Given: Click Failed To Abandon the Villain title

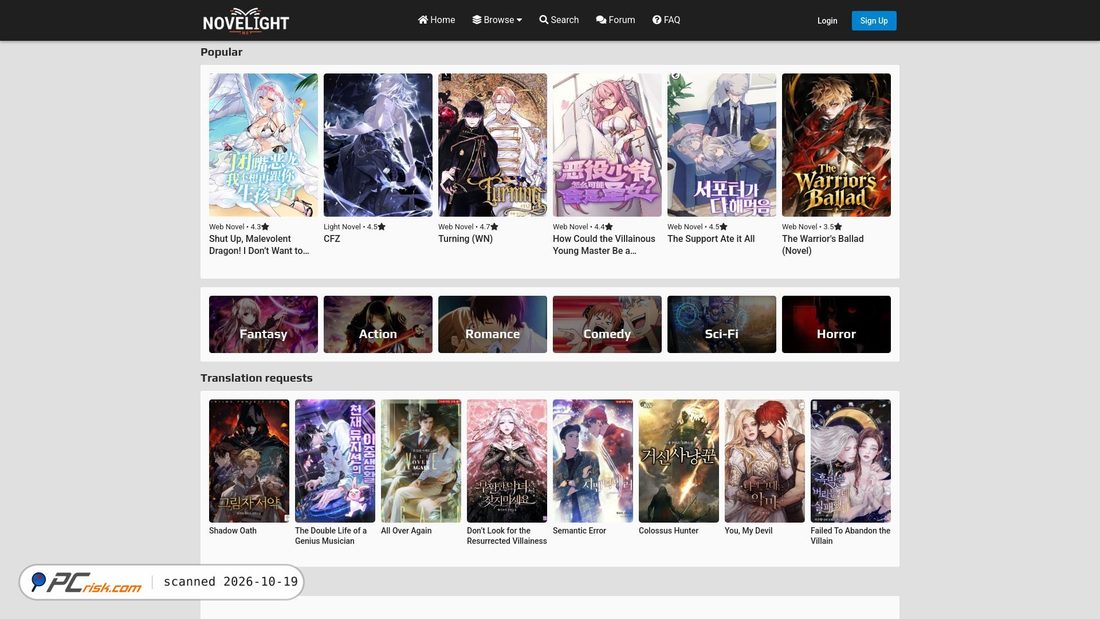Looking at the screenshot, I should point(850,535).
